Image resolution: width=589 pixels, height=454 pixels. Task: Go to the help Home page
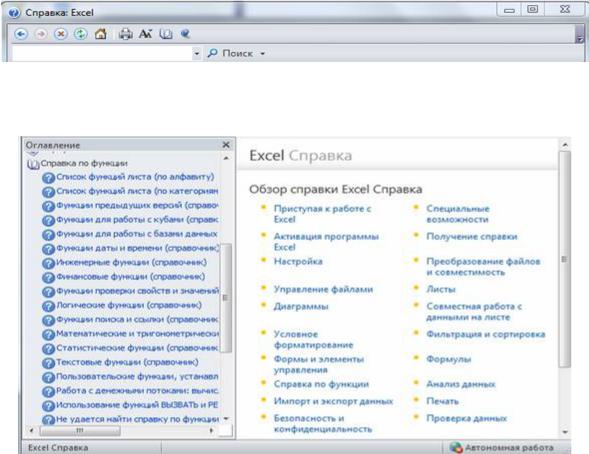(100, 34)
